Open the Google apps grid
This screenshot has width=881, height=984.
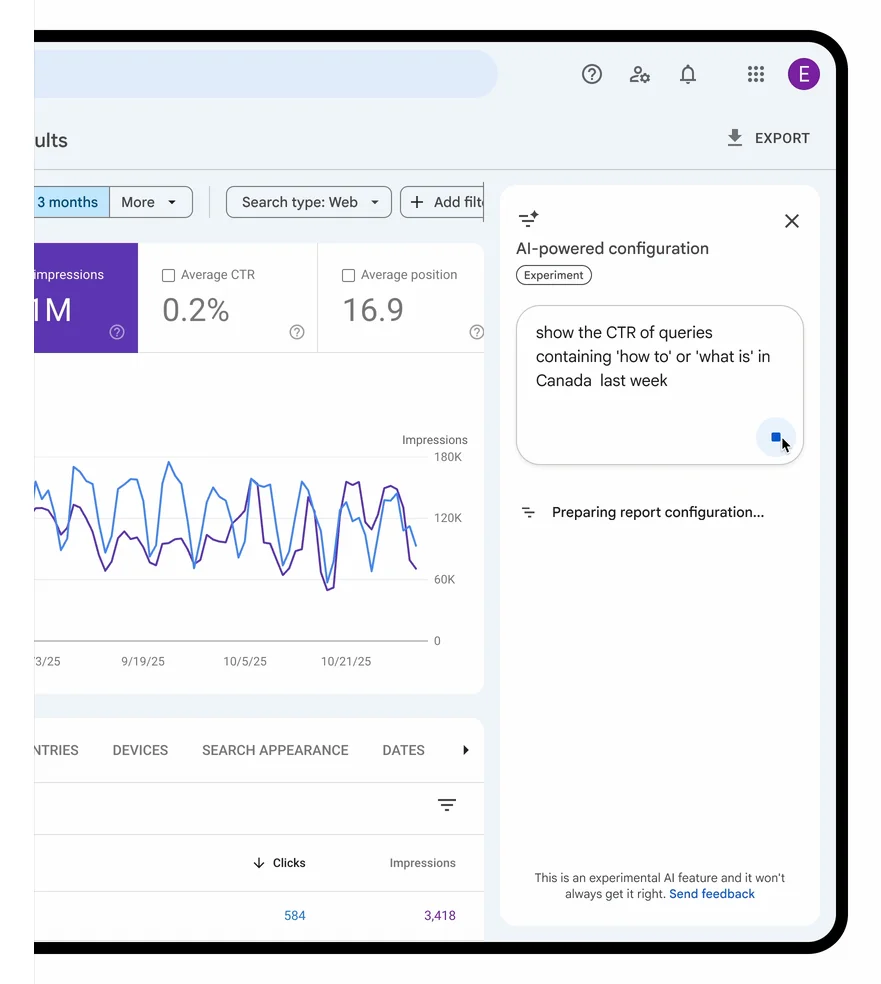tap(756, 74)
